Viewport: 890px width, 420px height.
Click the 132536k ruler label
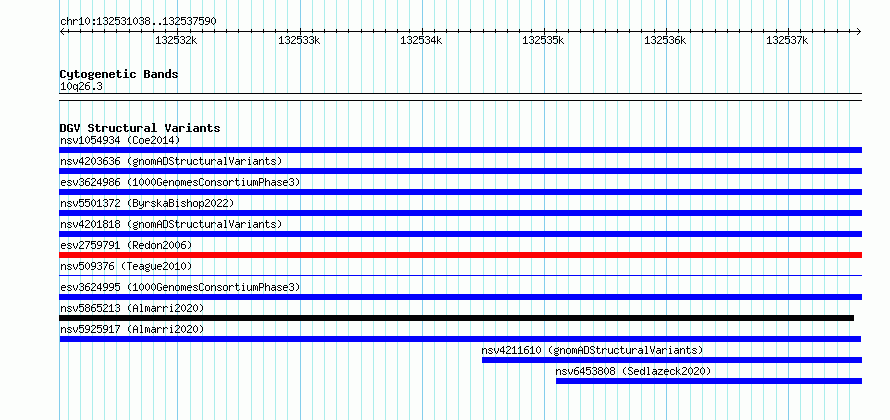pyautogui.click(x=665, y=40)
